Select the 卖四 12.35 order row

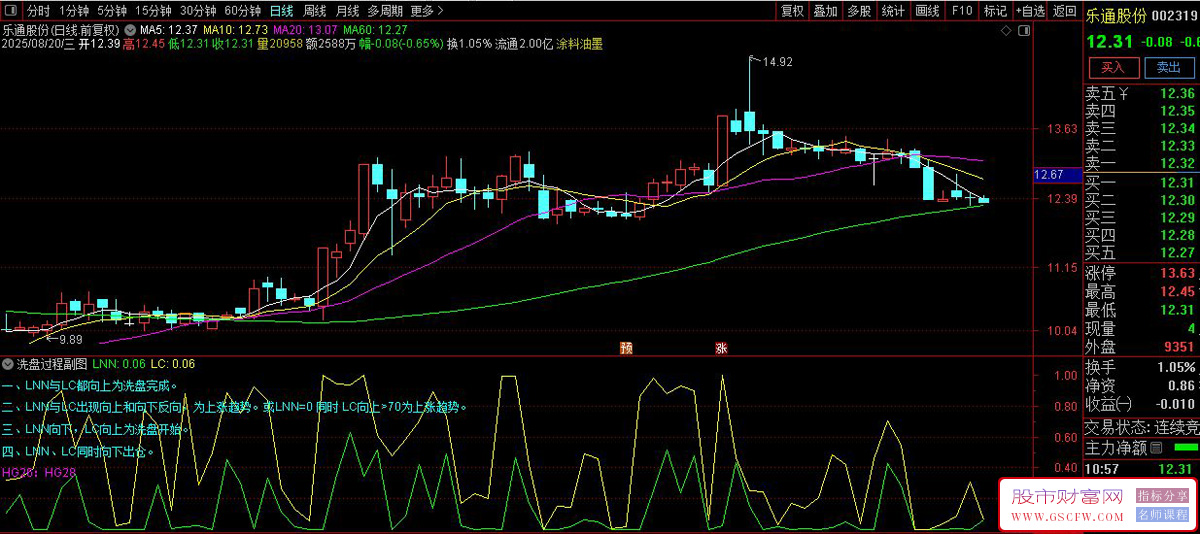[1142, 111]
